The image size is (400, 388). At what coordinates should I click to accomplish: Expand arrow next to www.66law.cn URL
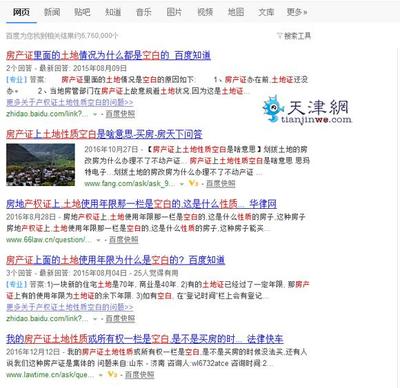(x=98, y=240)
